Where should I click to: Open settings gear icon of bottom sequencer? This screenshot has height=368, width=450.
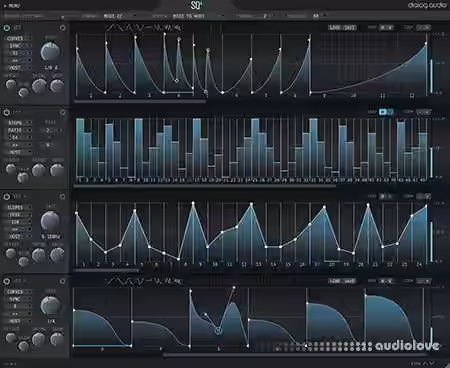(x=62, y=281)
